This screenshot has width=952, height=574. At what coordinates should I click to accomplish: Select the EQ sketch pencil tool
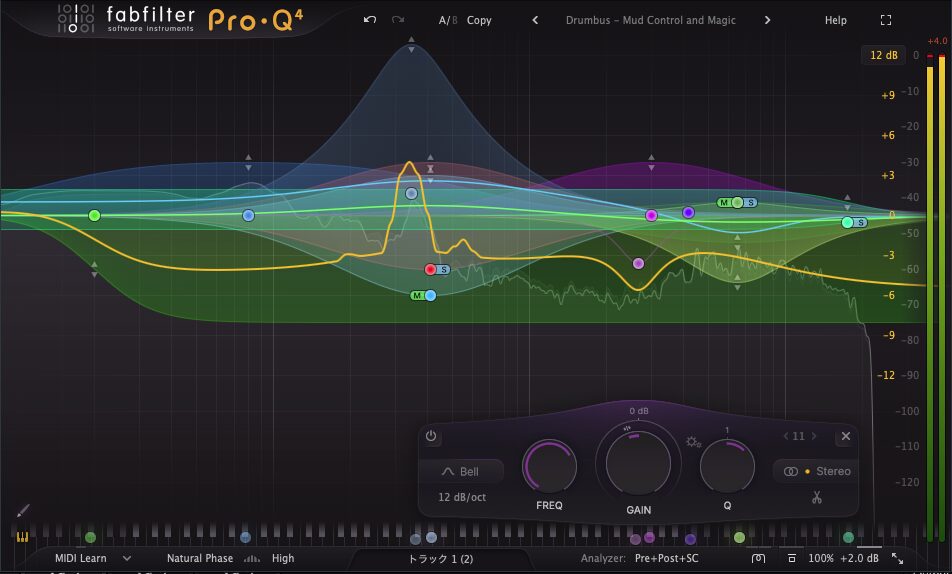pos(23,510)
